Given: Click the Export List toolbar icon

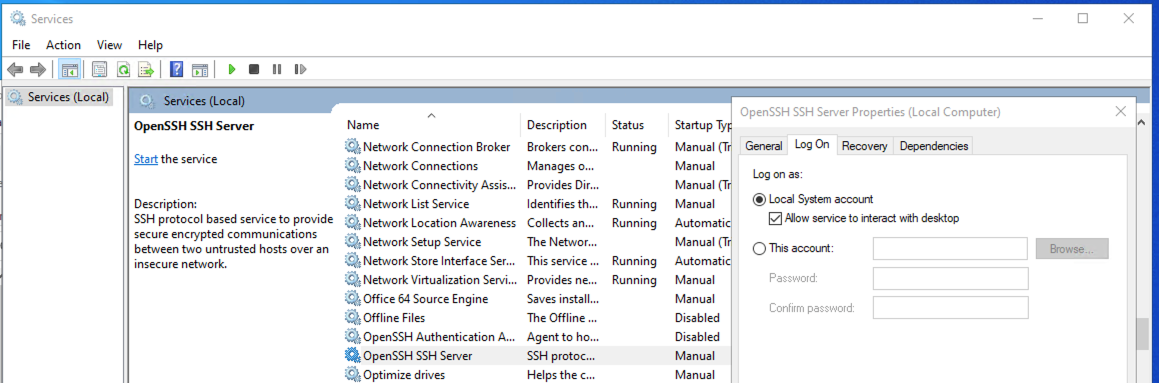Looking at the screenshot, I should (146, 70).
